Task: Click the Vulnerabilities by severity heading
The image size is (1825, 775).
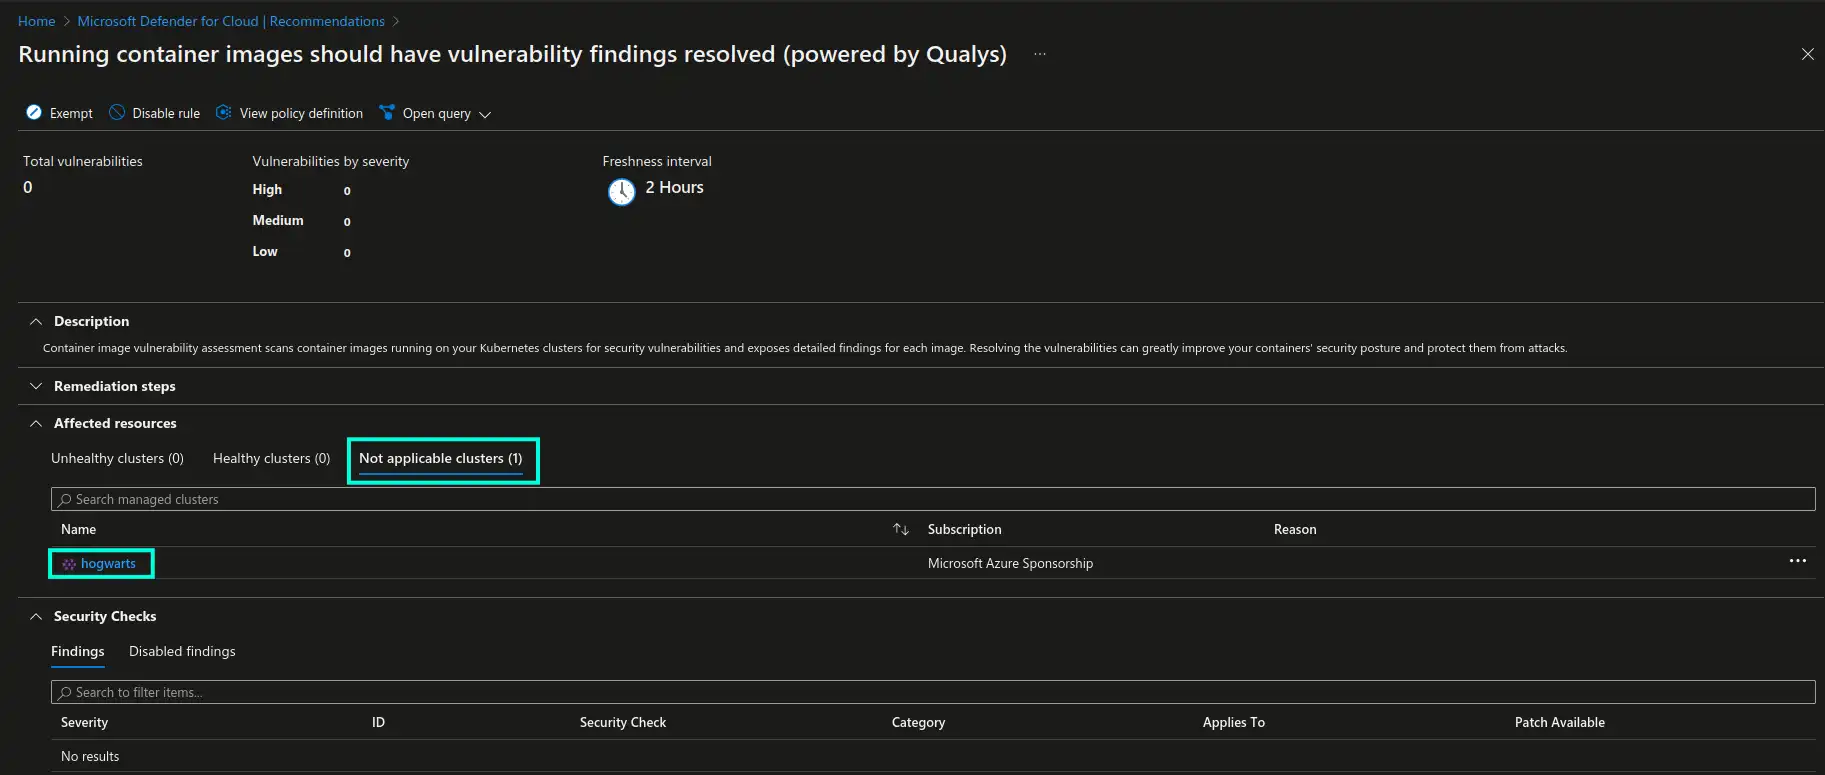Action: click(x=331, y=161)
